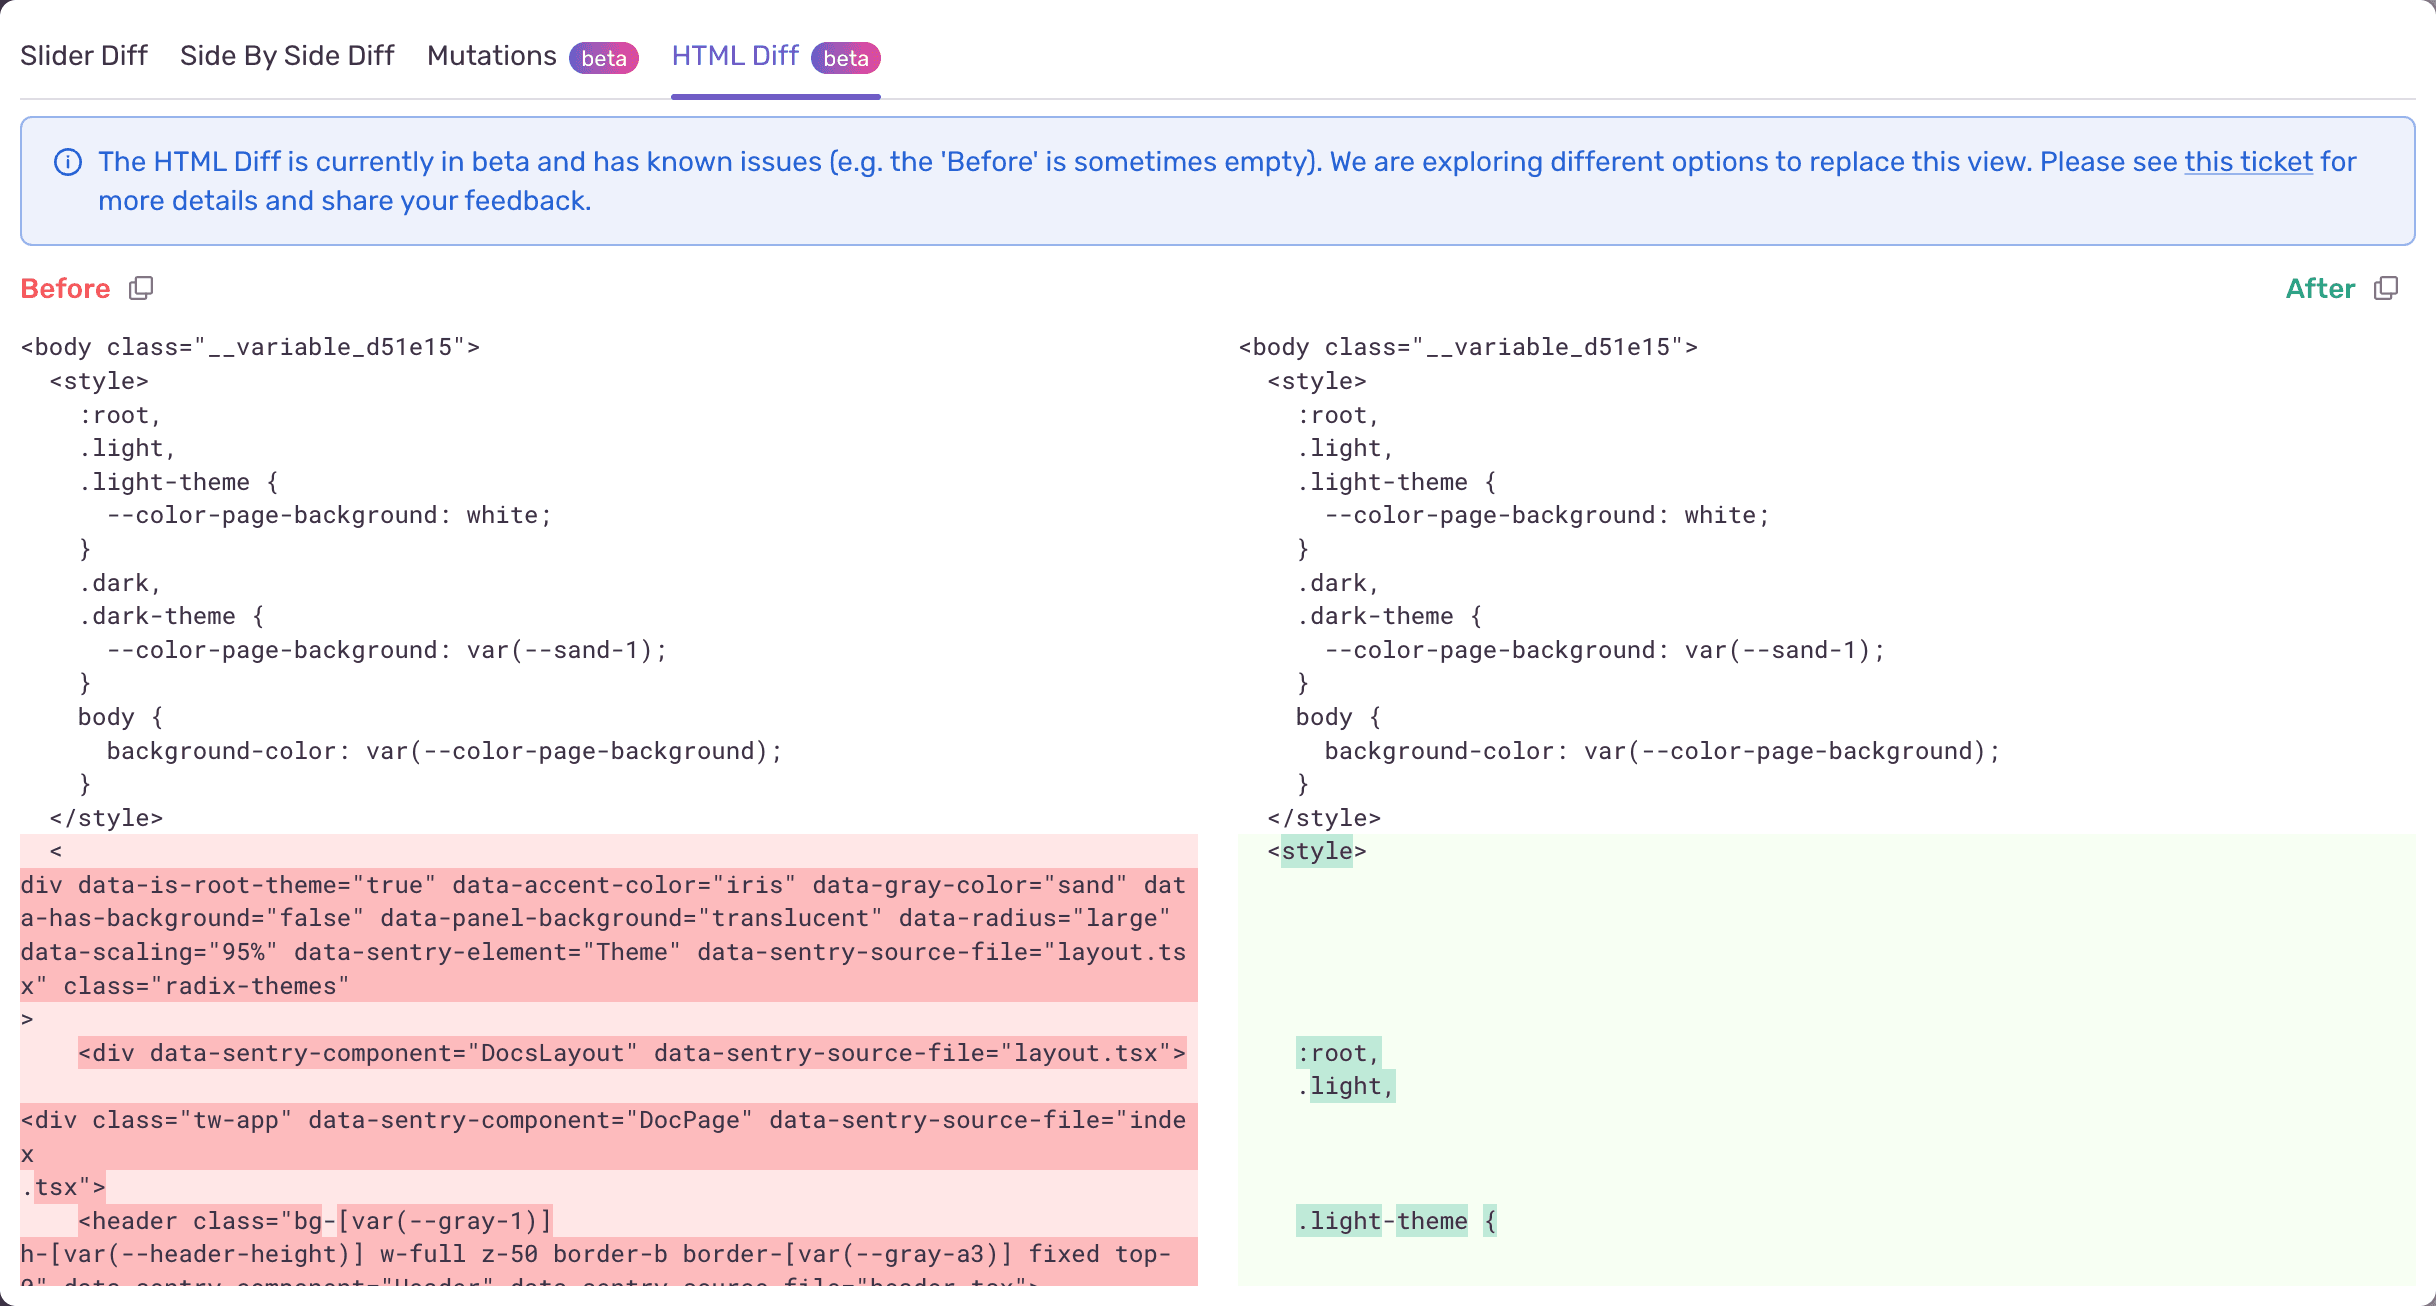The height and width of the screenshot is (1306, 2436).
Task: Click the info icon in the beta notice
Action: [x=68, y=162]
